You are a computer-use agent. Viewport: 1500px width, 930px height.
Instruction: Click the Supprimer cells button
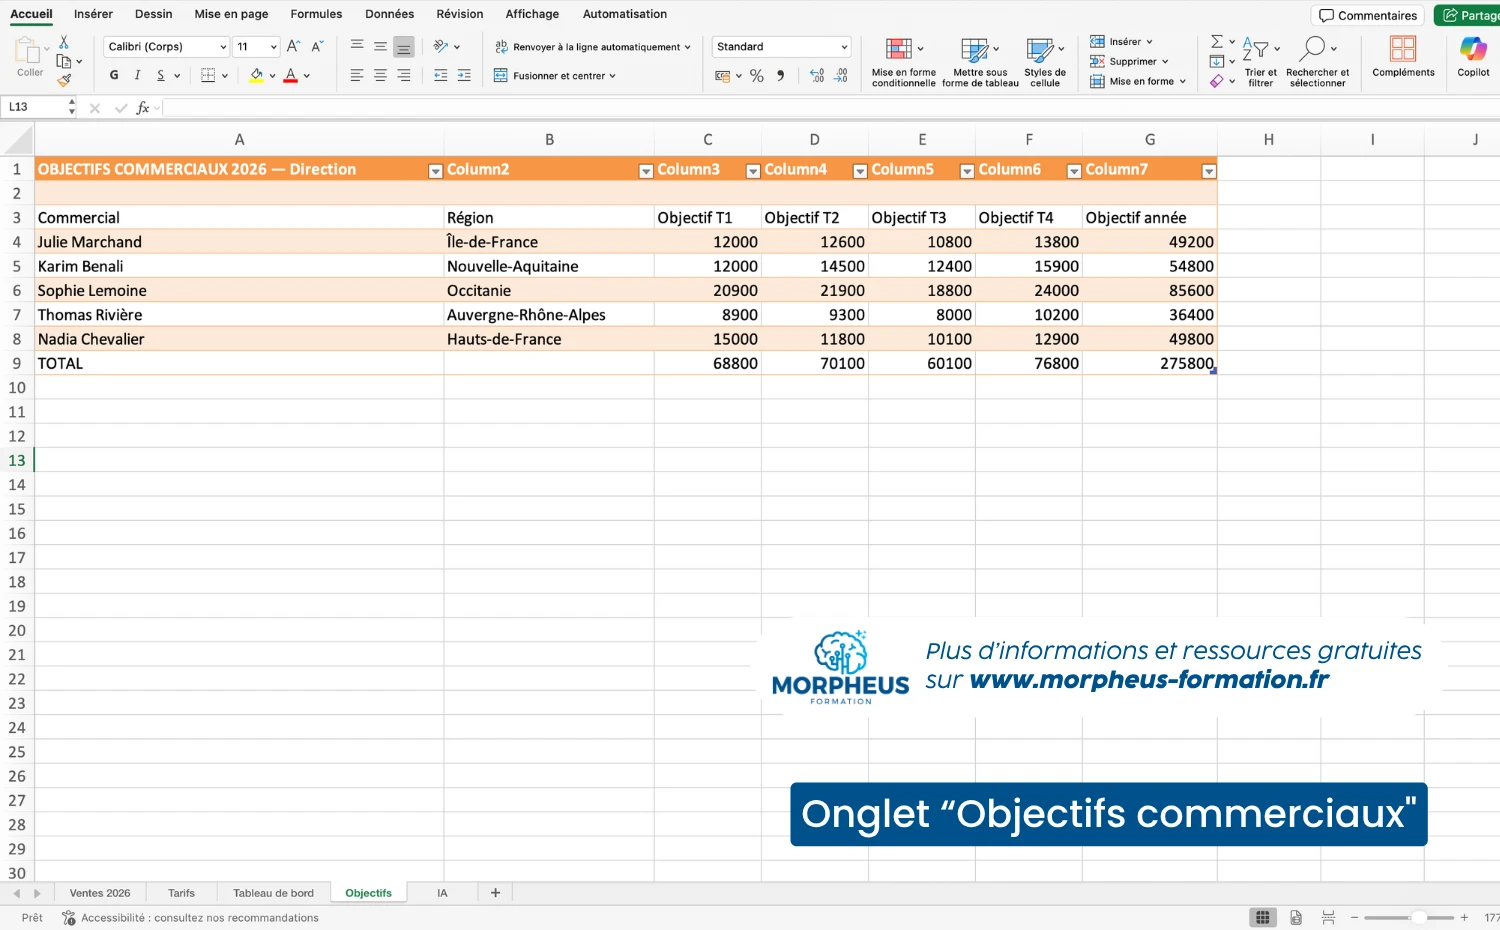pos(1129,61)
